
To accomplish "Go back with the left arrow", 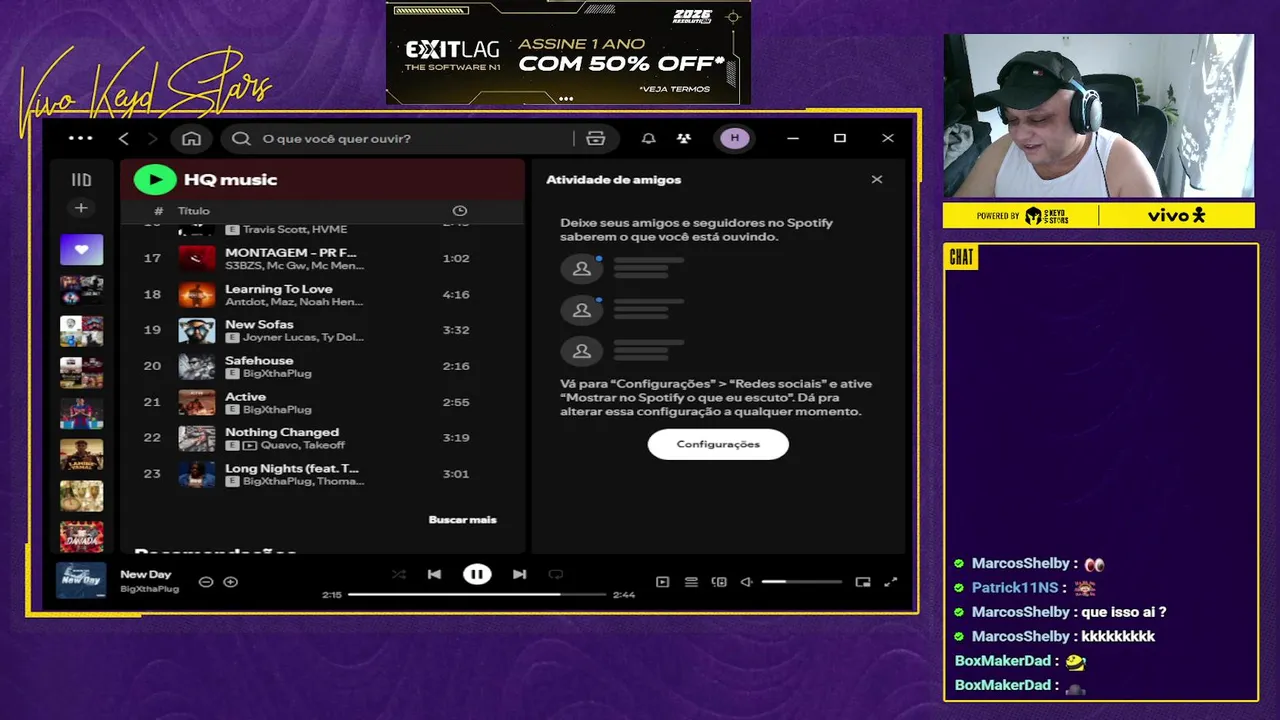I will pyautogui.click(x=124, y=138).
